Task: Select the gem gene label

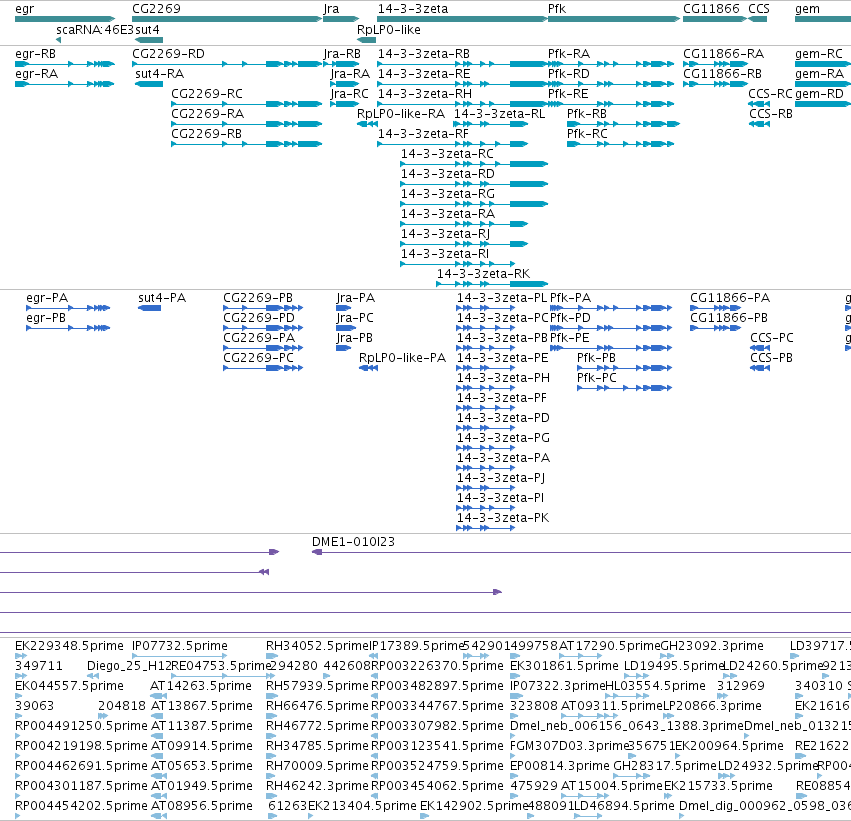Action: (x=807, y=9)
